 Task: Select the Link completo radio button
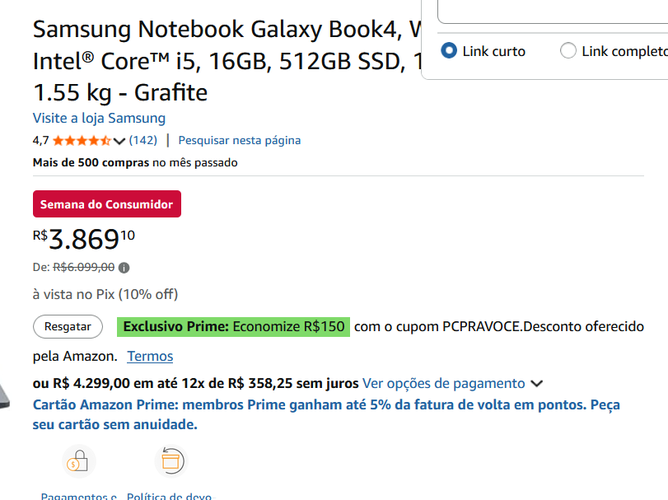tap(568, 50)
